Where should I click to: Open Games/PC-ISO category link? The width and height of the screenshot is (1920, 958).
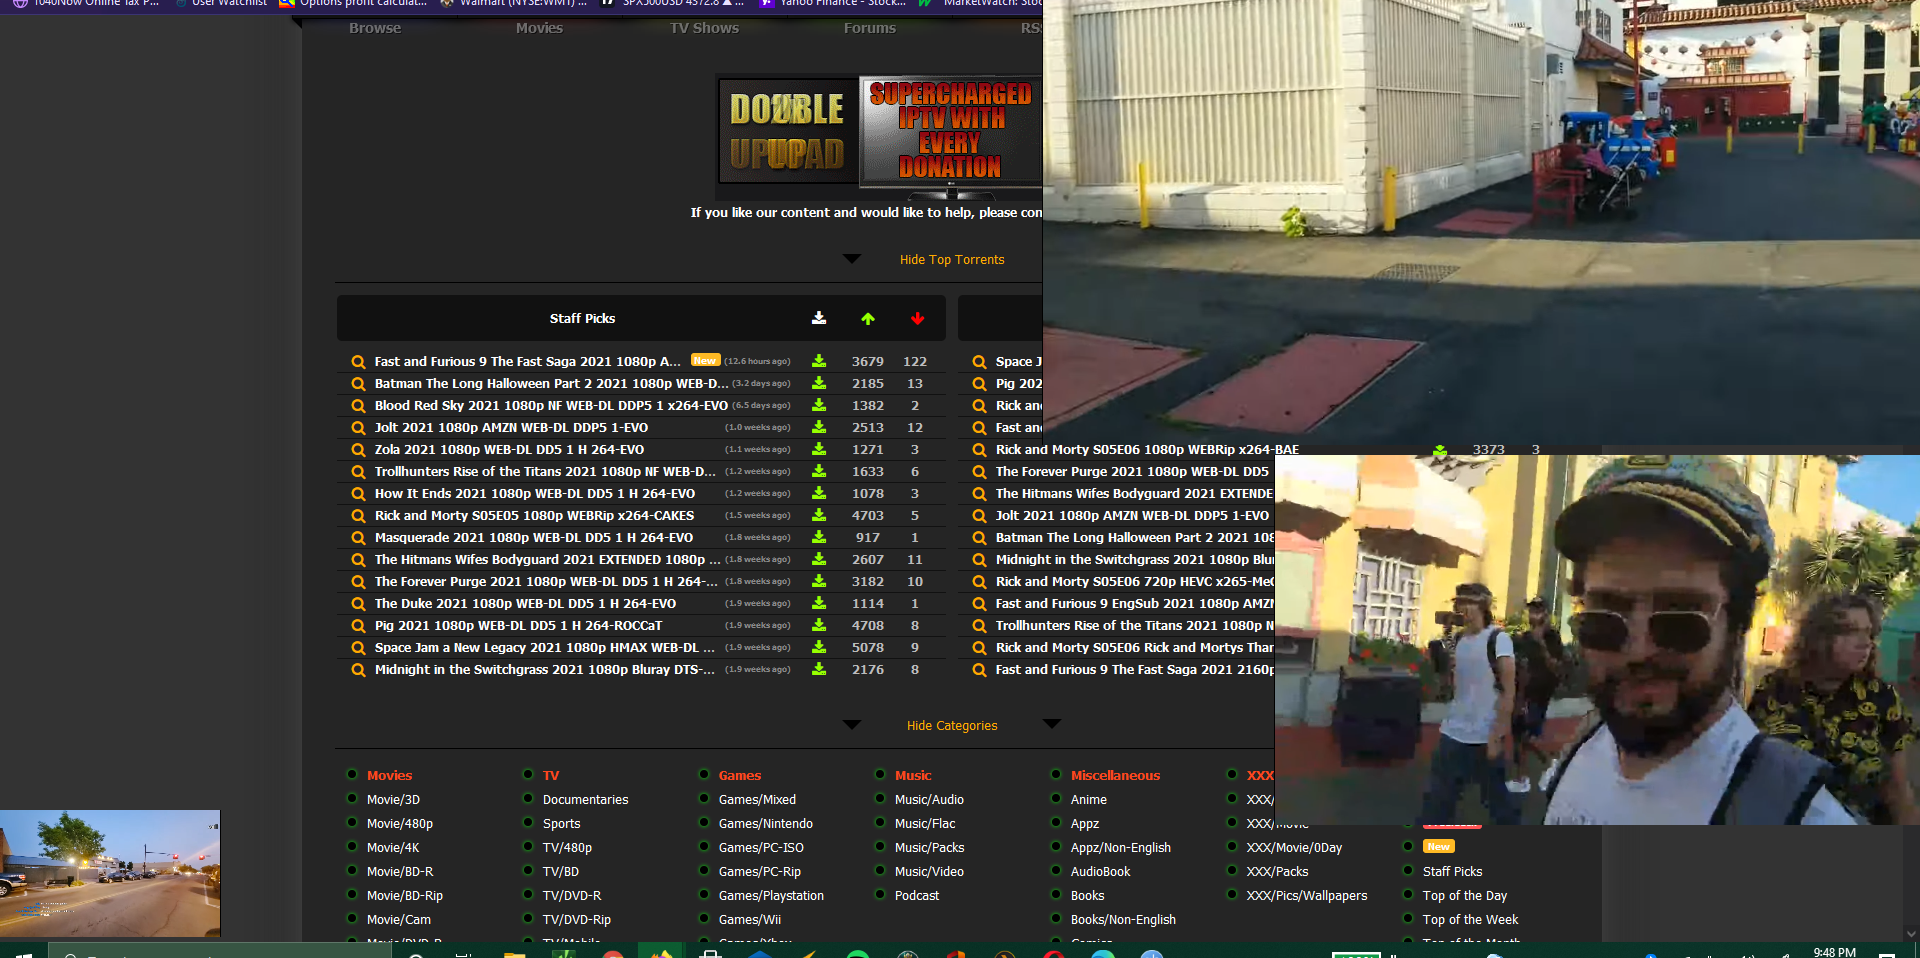(761, 848)
